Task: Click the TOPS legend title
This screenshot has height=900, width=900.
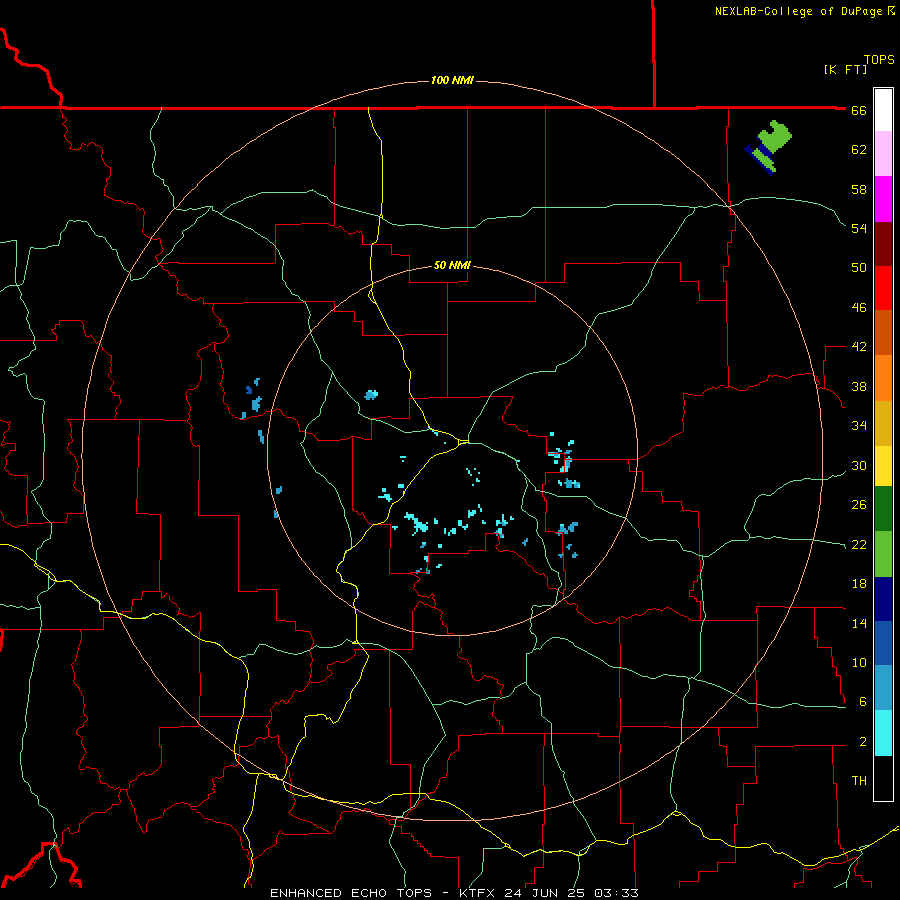Action: (879, 60)
